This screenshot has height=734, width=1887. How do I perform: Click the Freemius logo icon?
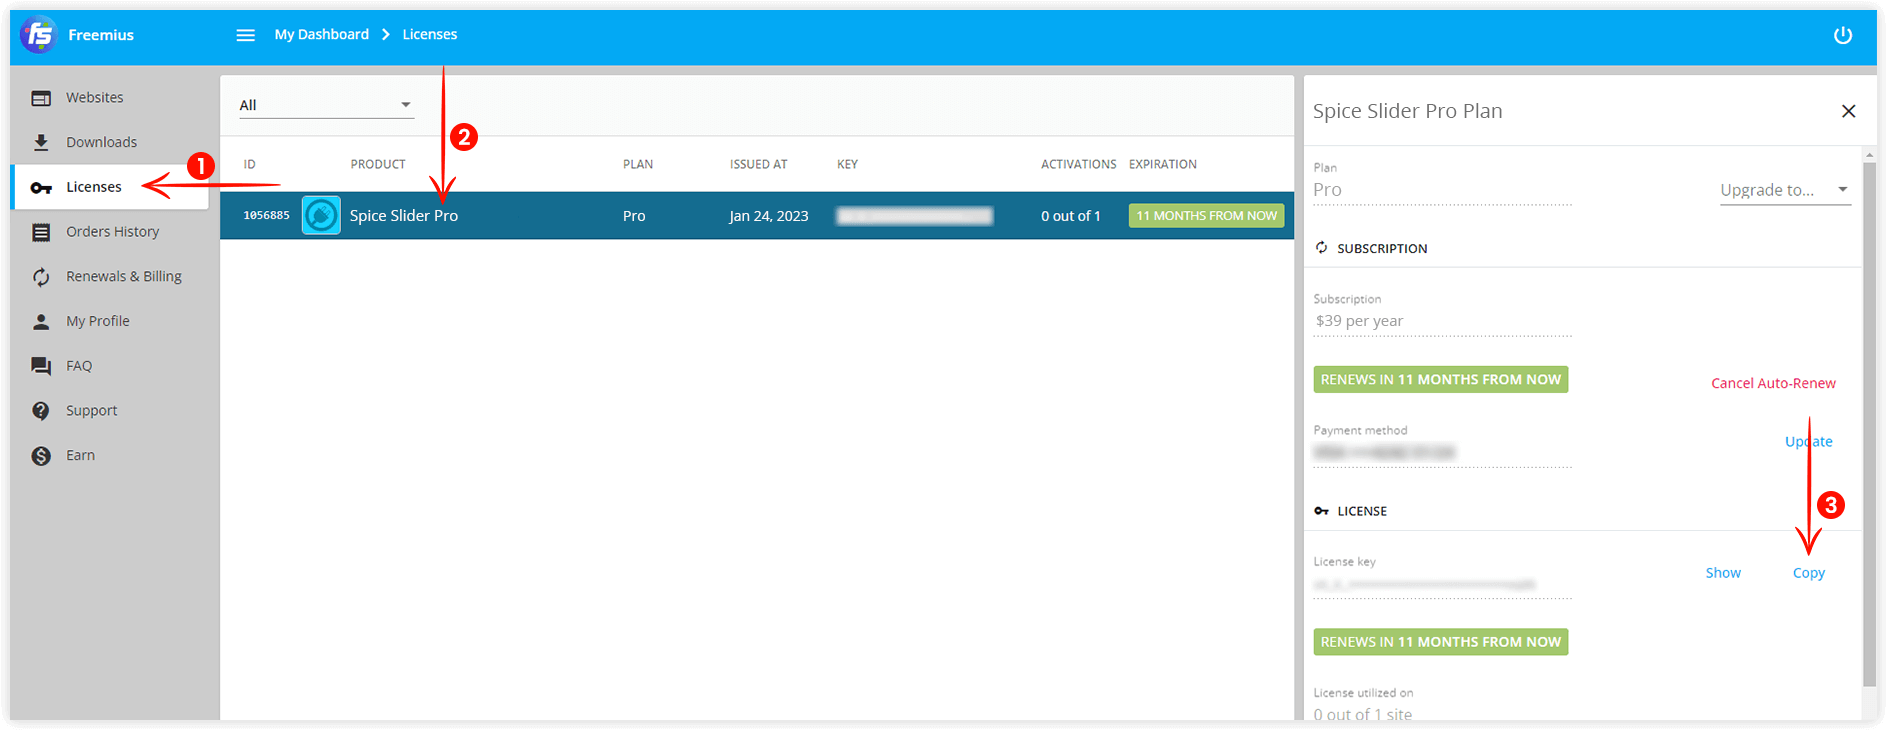coord(39,35)
